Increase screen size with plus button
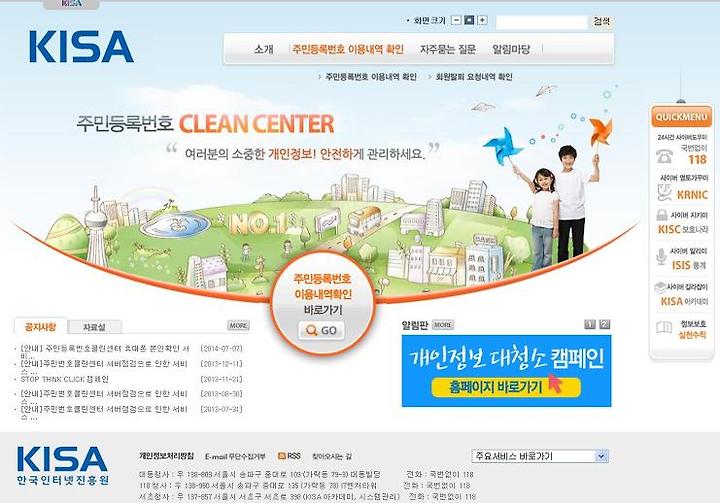Screen dimensions: 720x503 (482, 20)
